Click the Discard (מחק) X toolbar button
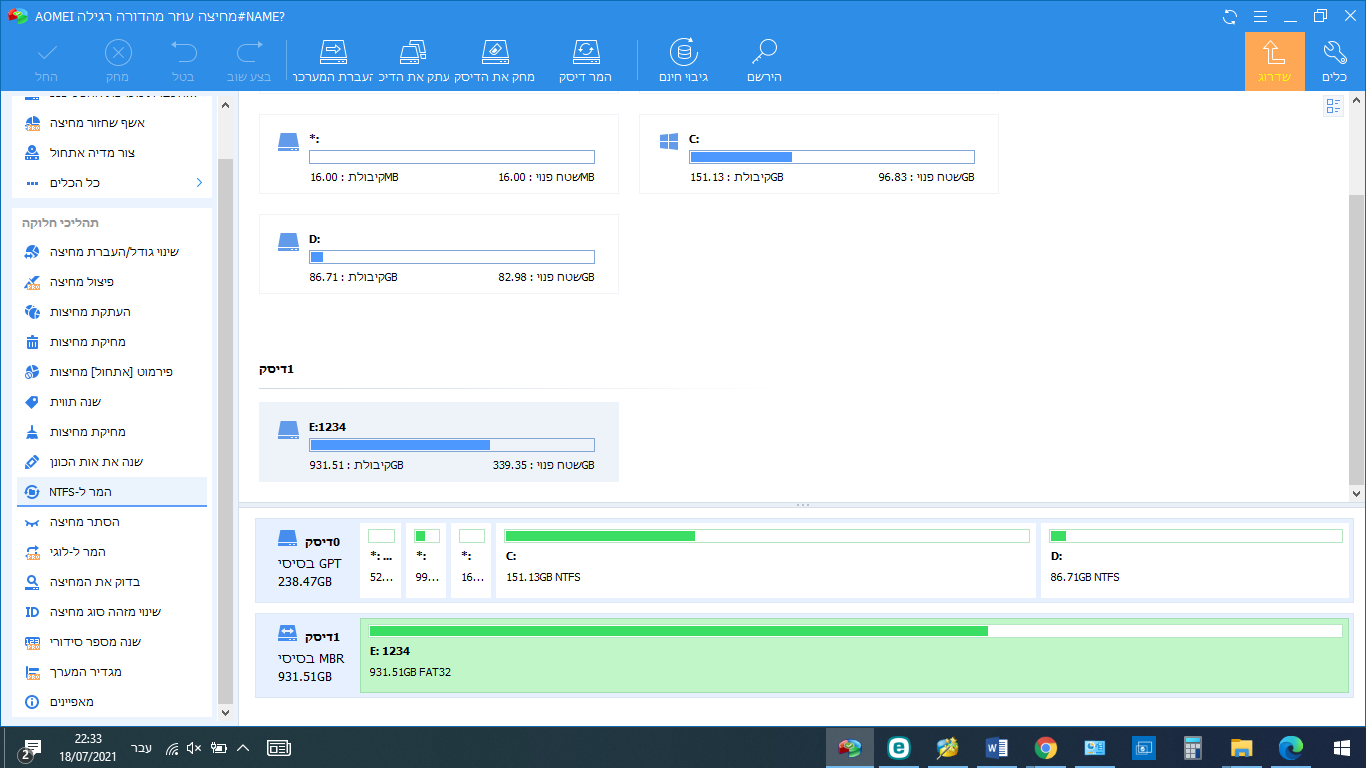 point(118,61)
